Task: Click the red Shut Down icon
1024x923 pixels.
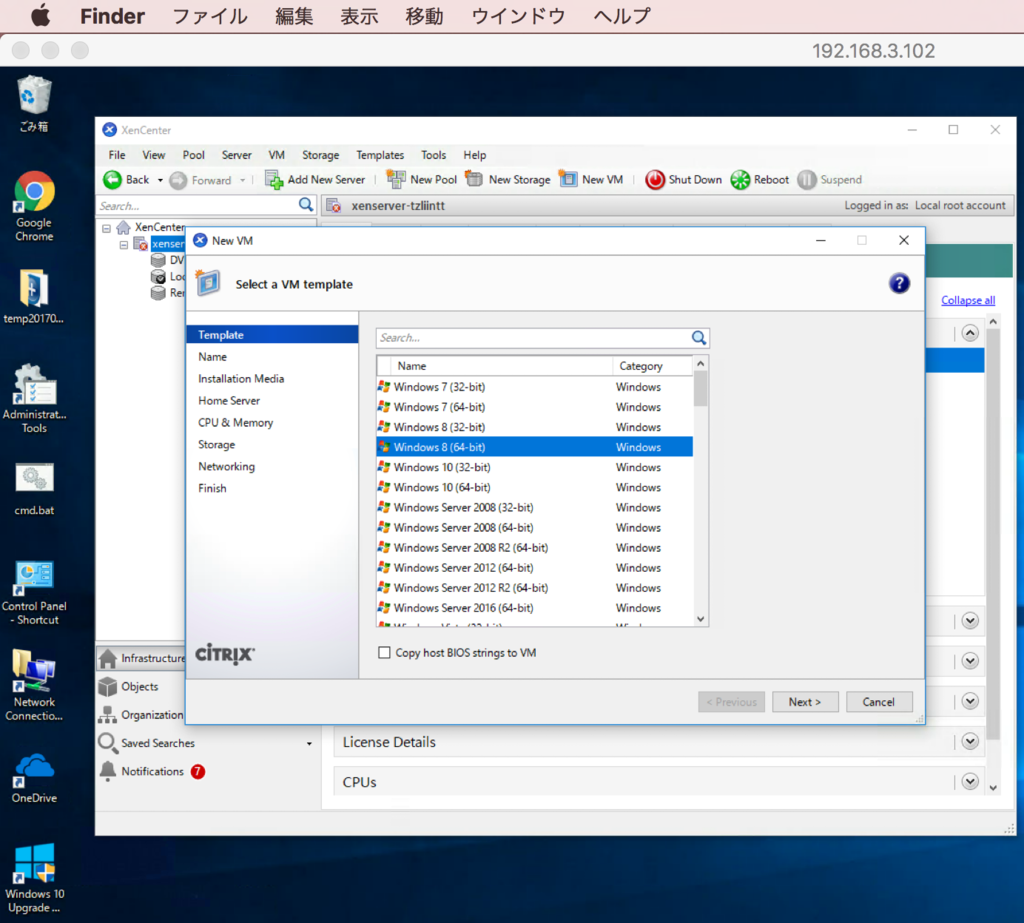Action: (x=654, y=180)
